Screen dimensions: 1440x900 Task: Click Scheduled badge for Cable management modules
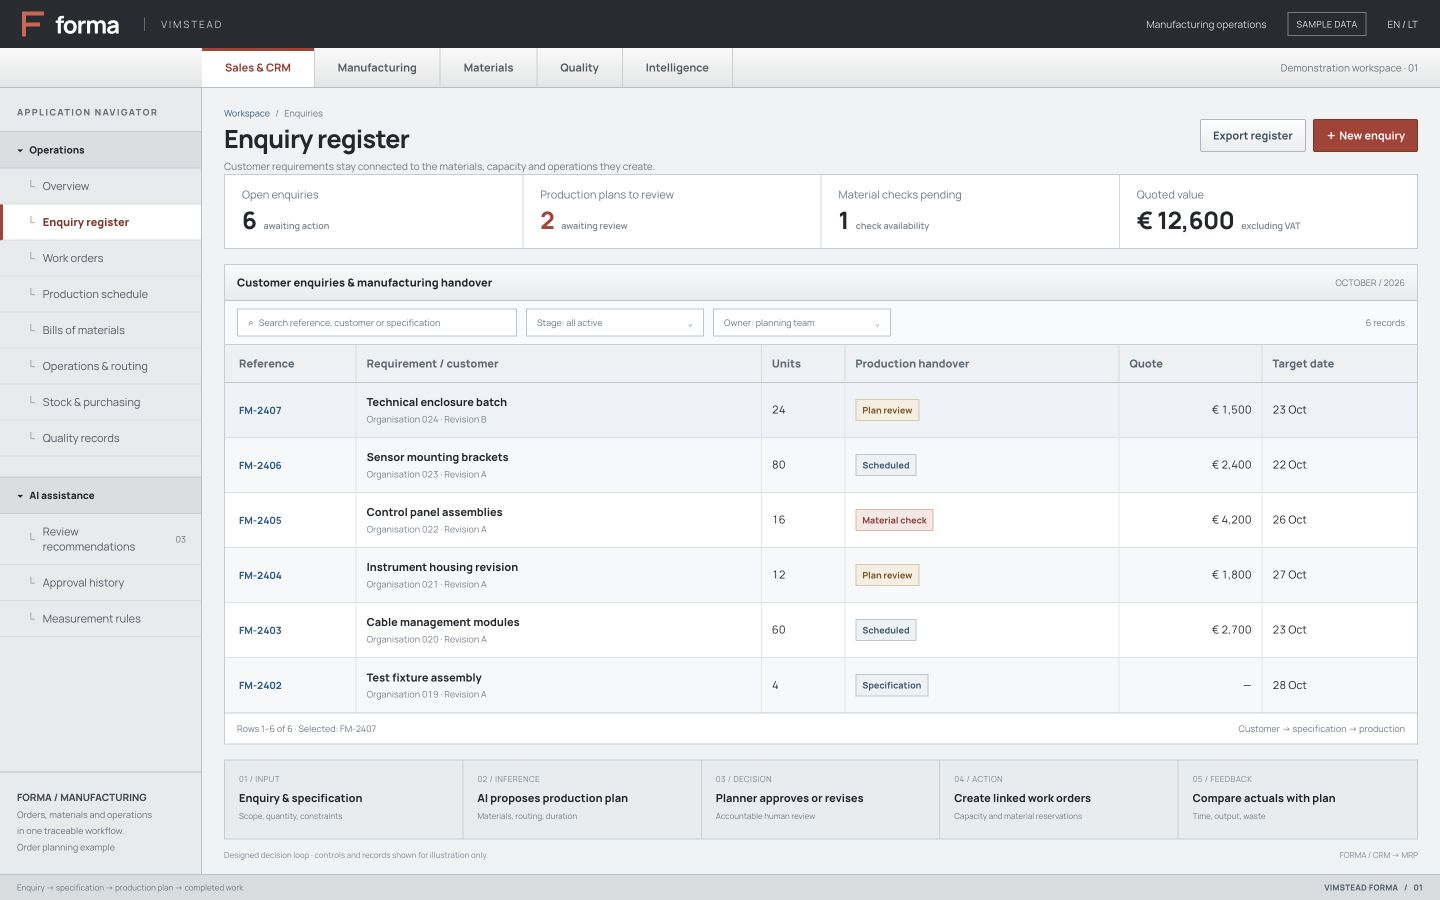[886, 630]
